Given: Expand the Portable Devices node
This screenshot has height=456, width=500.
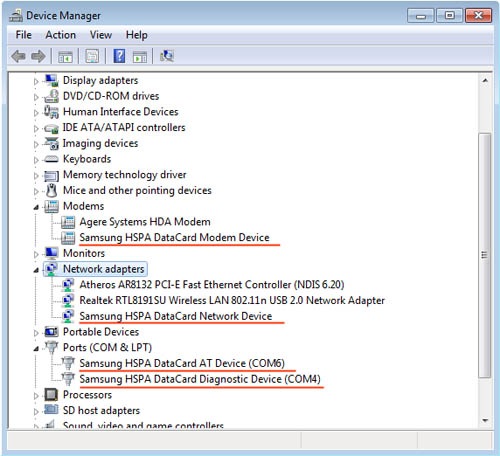Looking at the screenshot, I should (x=36, y=333).
